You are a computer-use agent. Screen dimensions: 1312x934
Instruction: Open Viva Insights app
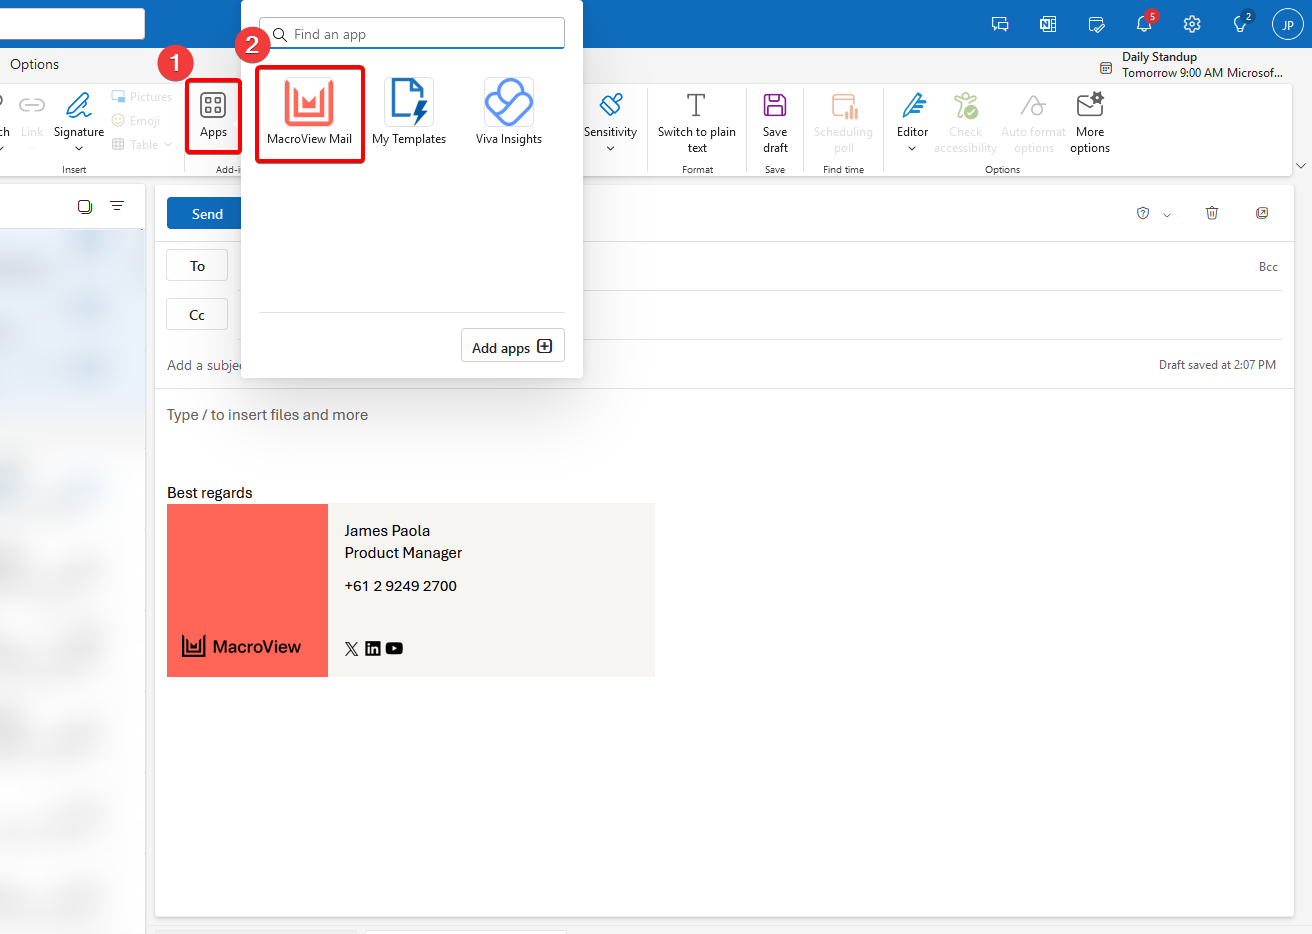[x=508, y=112]
